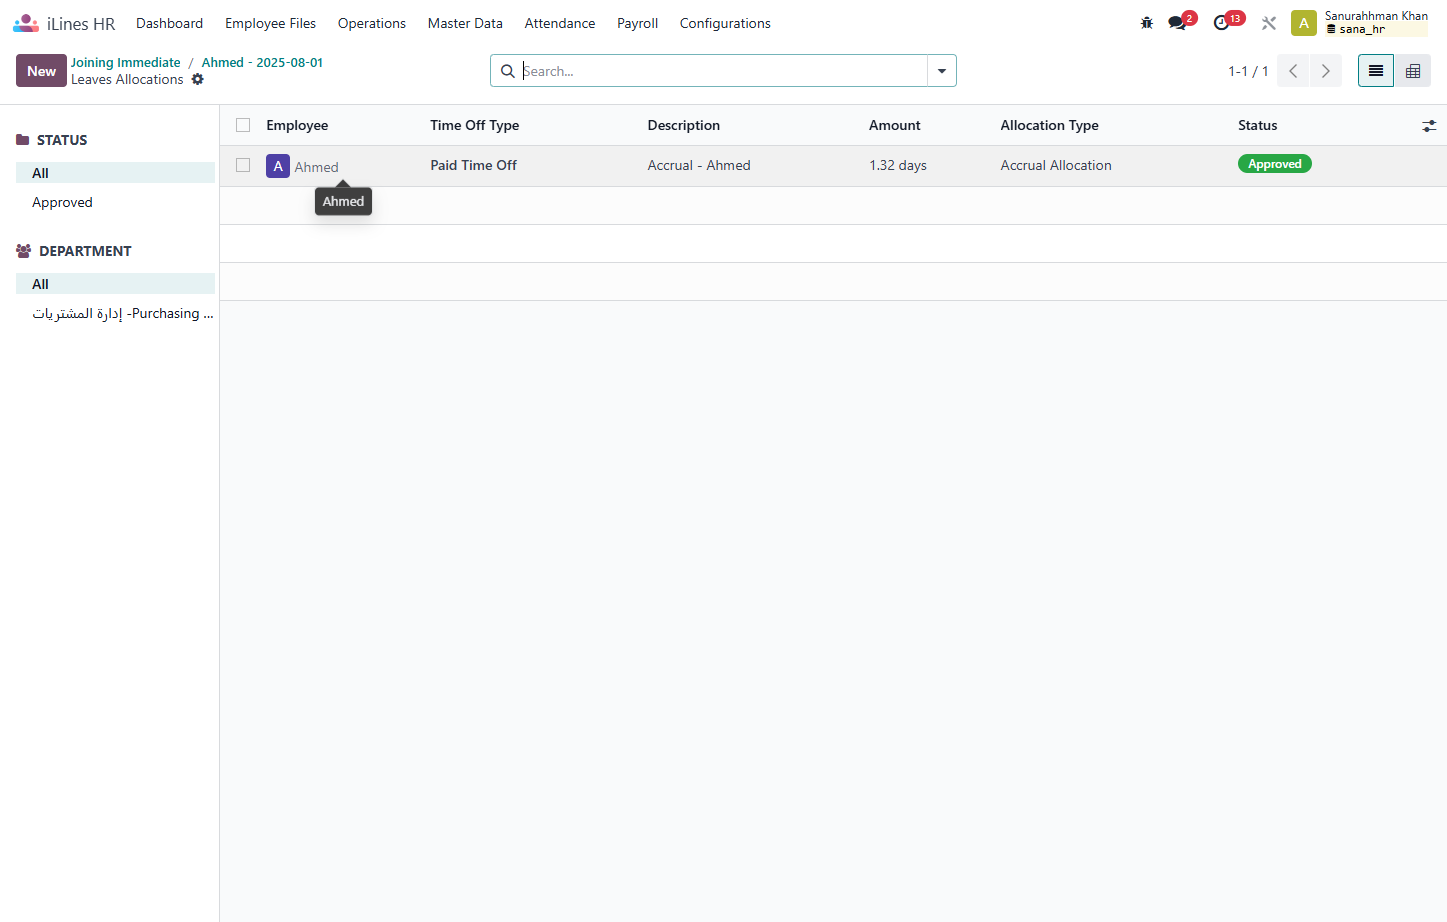Go back to Joining Immediate breadcrumb
Image resolution: width=1447 pixels, height=922 pixels.
click(x=126, y=62)
